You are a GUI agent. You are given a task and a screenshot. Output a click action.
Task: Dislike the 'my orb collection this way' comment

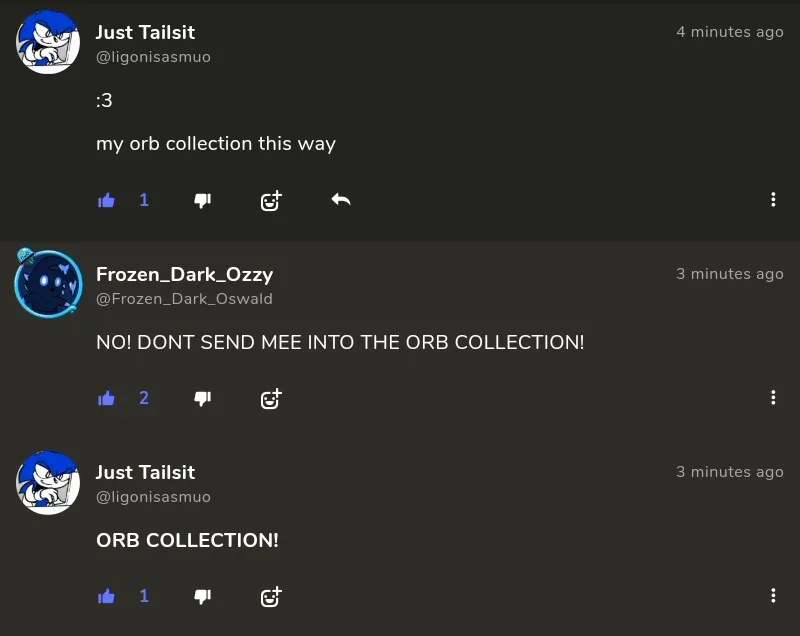tap(202, 200)
